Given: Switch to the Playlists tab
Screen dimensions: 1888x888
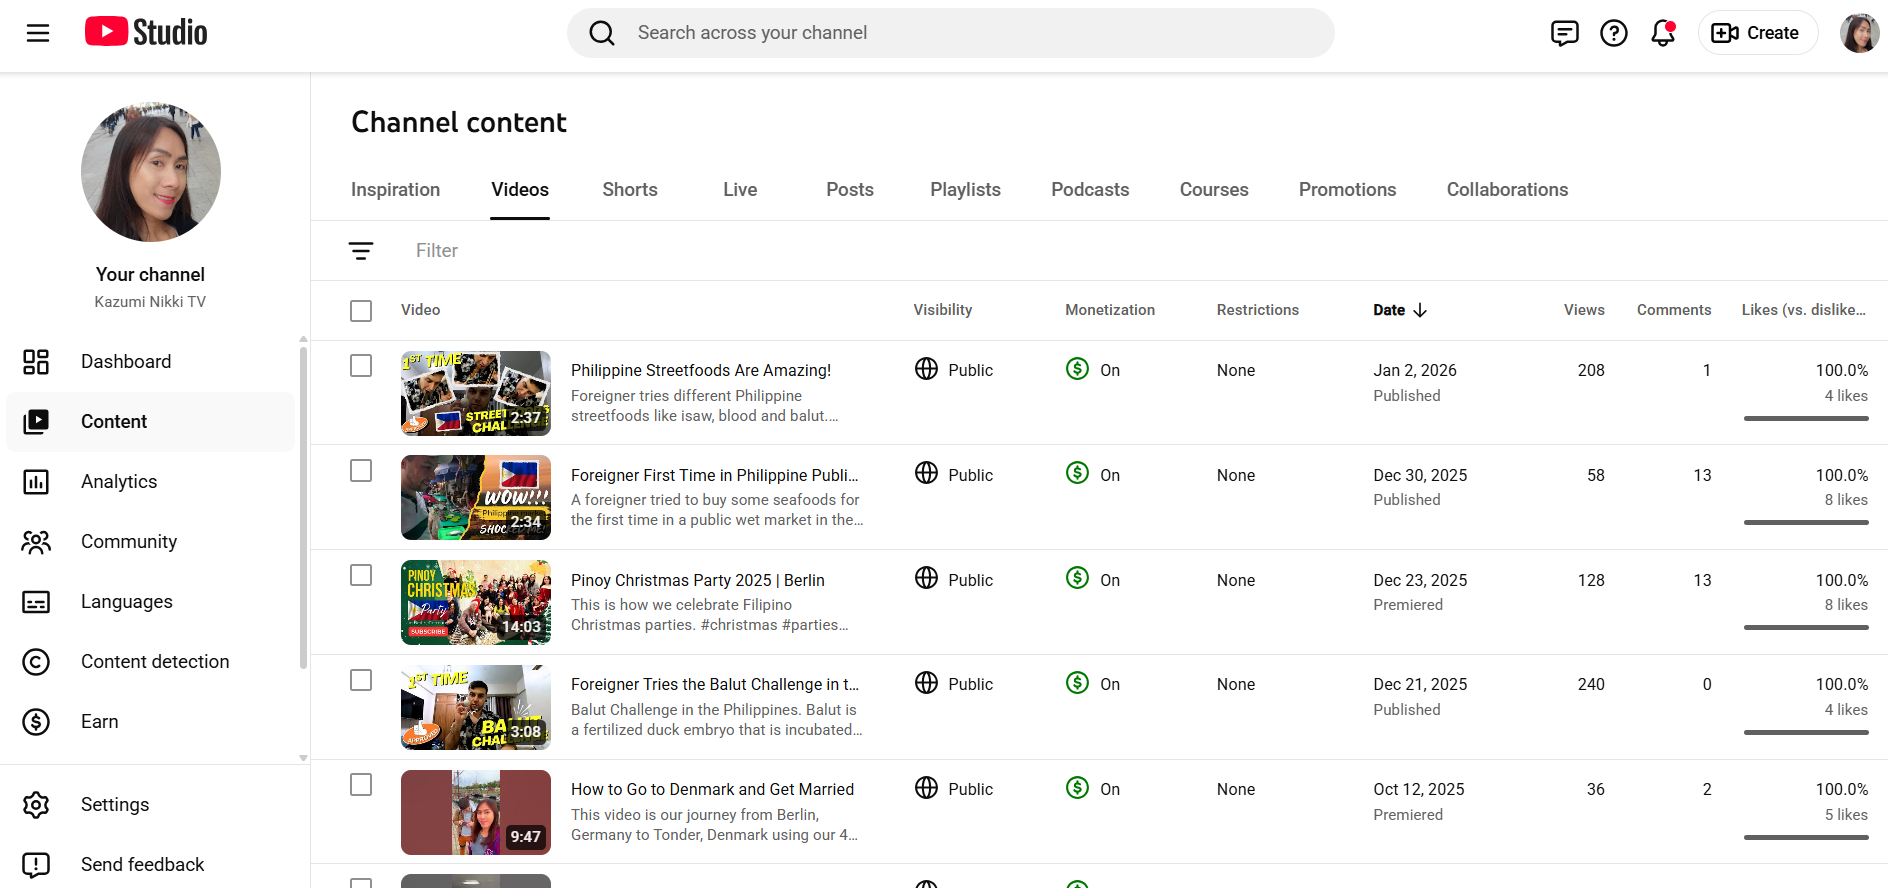Looking at the screenshot, I should pyautogui.click(x=964, y=190).
